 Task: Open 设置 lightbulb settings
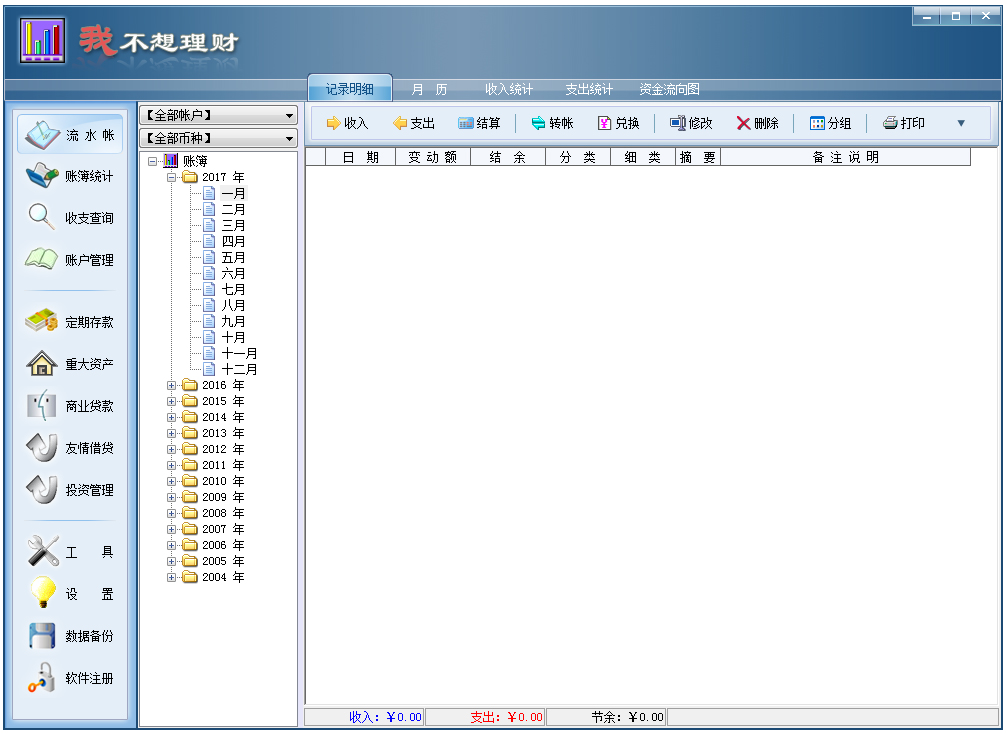tap(70, 593)
